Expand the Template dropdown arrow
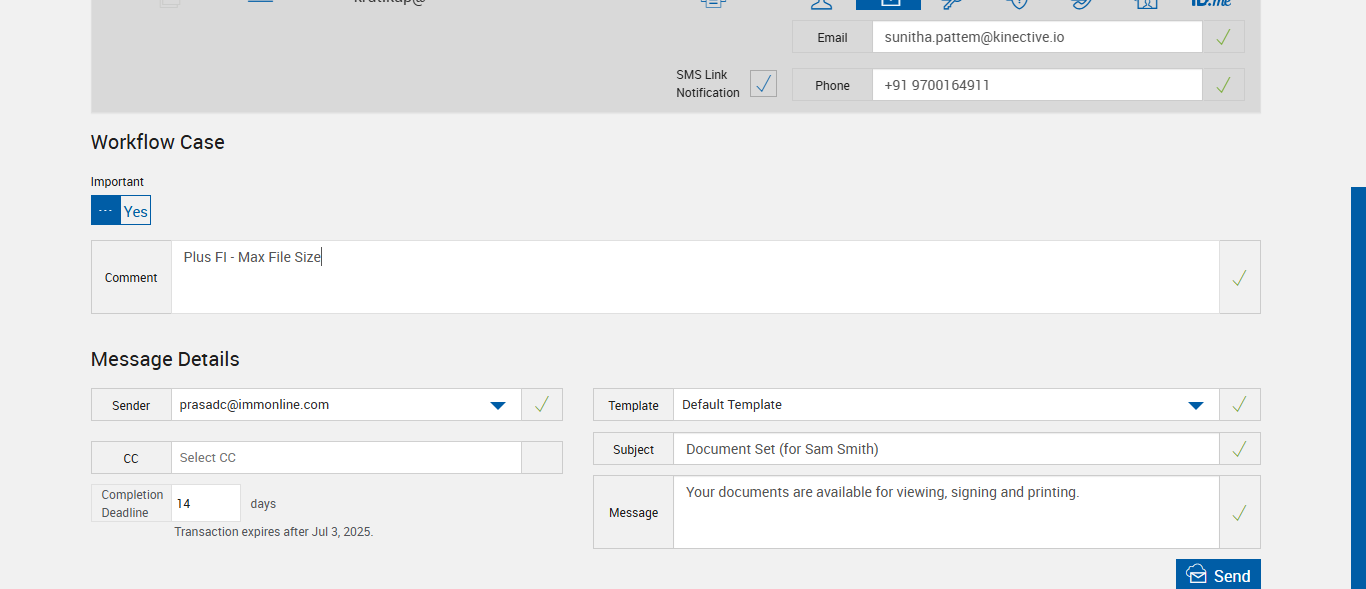Screen dimensions: 1366x589 (x=1195, y=405)
